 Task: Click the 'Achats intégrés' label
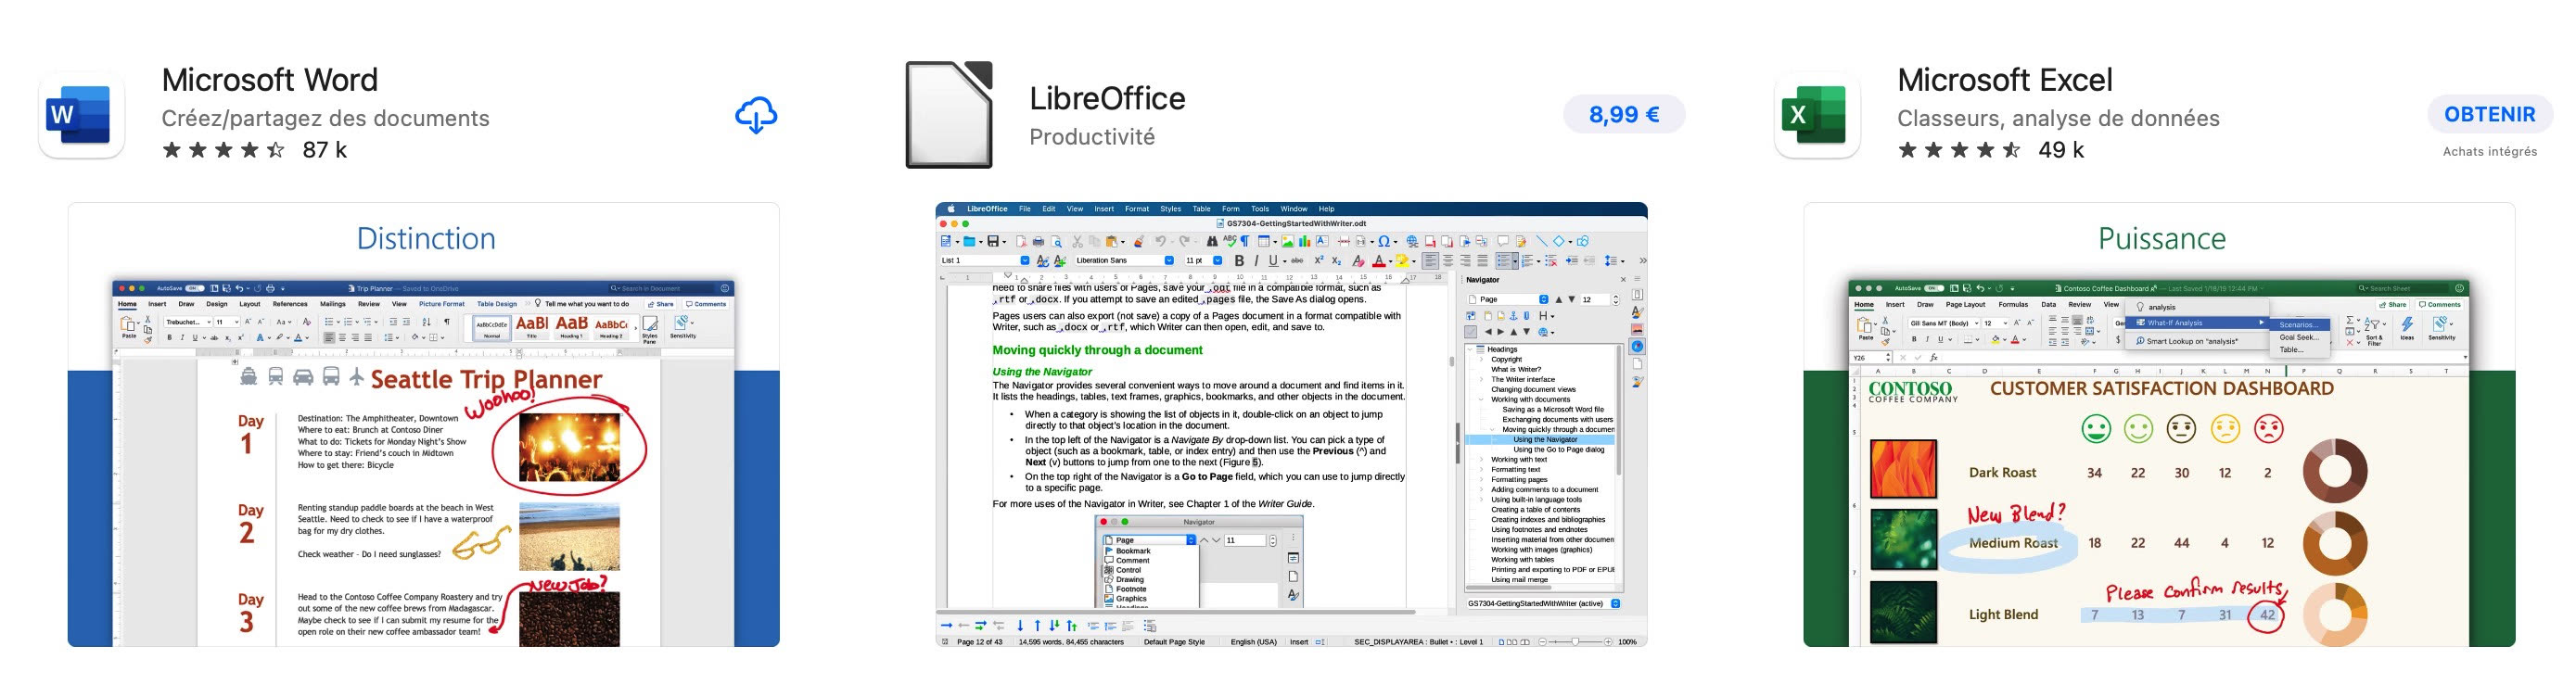pyautogui.click(x=2490, y=152)
